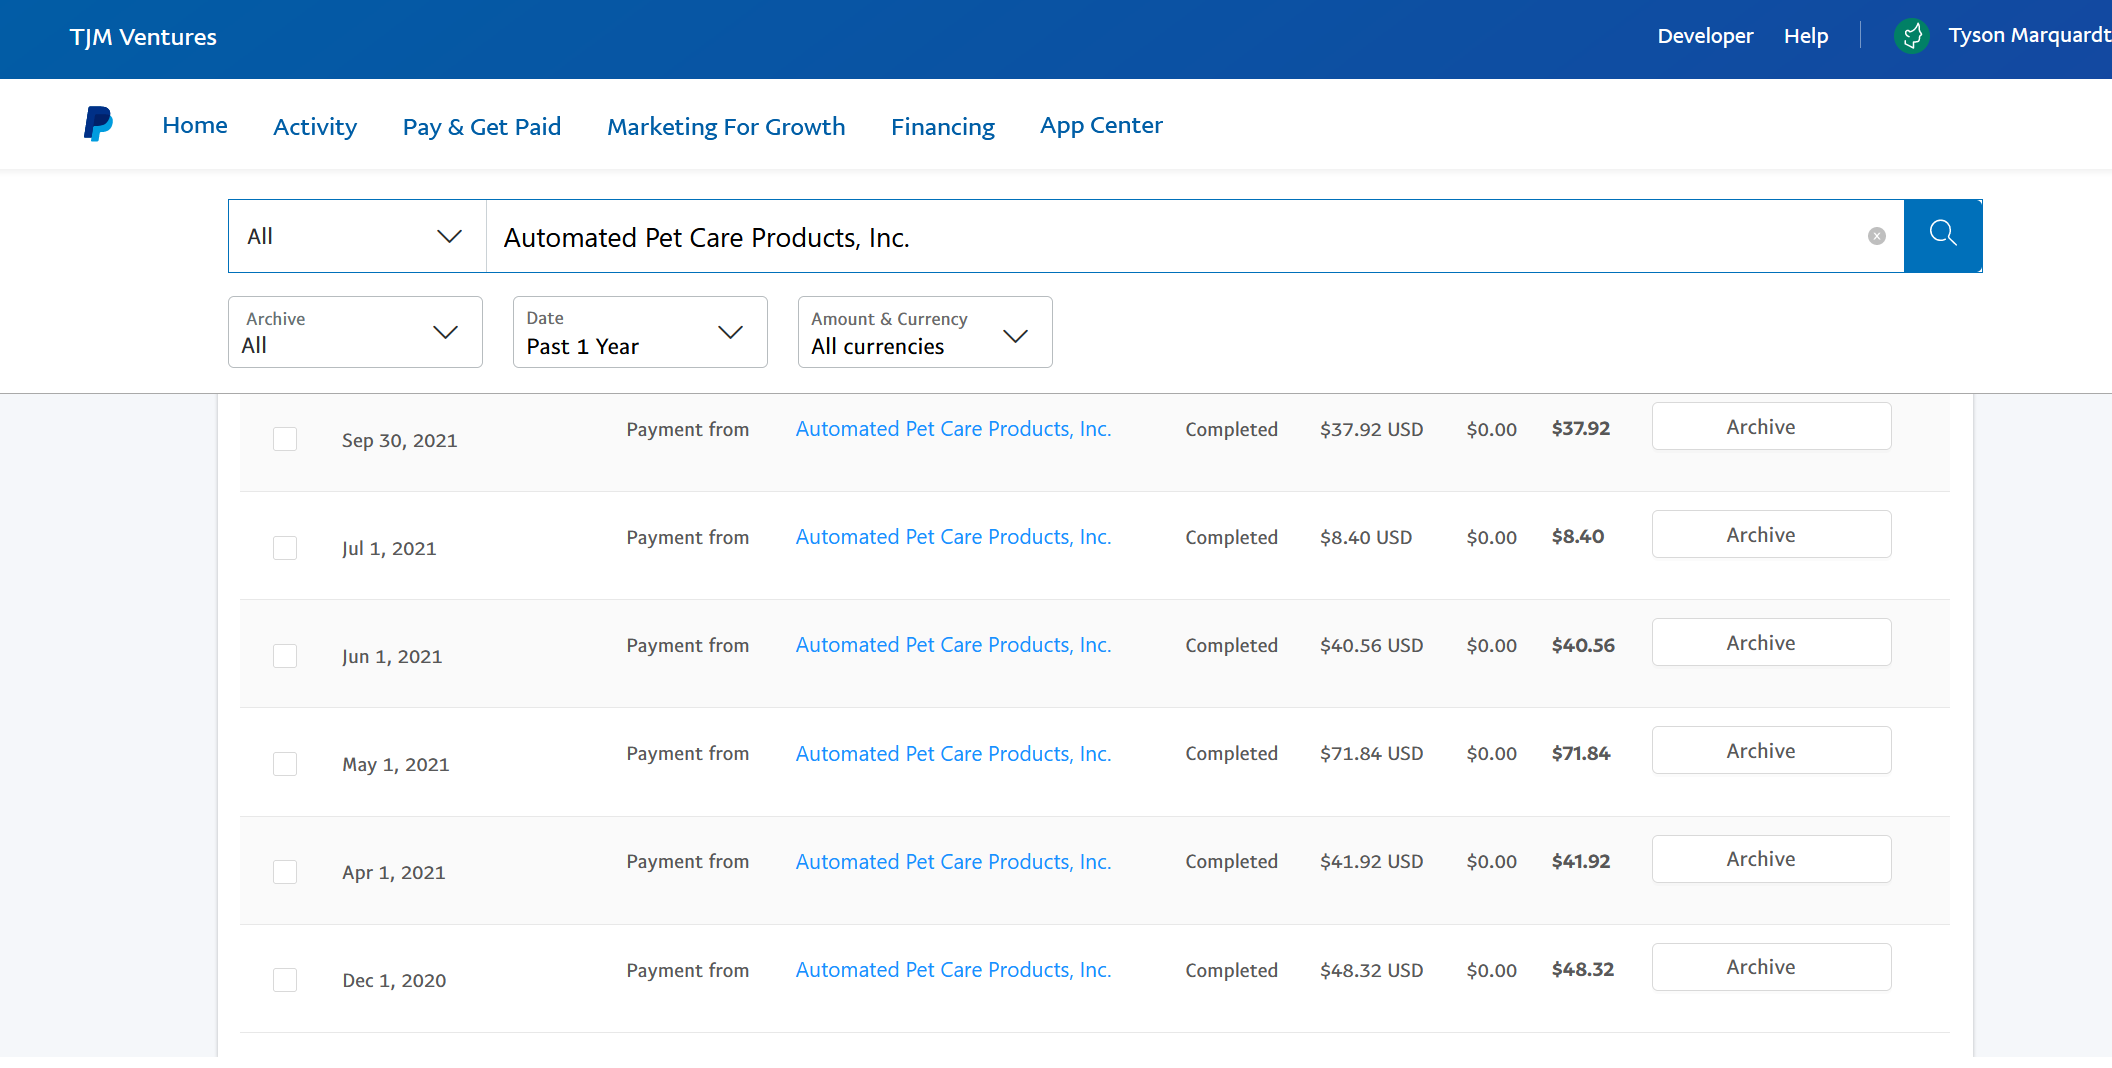Go to the Home tab
2112x1068 pixels.
195,125
